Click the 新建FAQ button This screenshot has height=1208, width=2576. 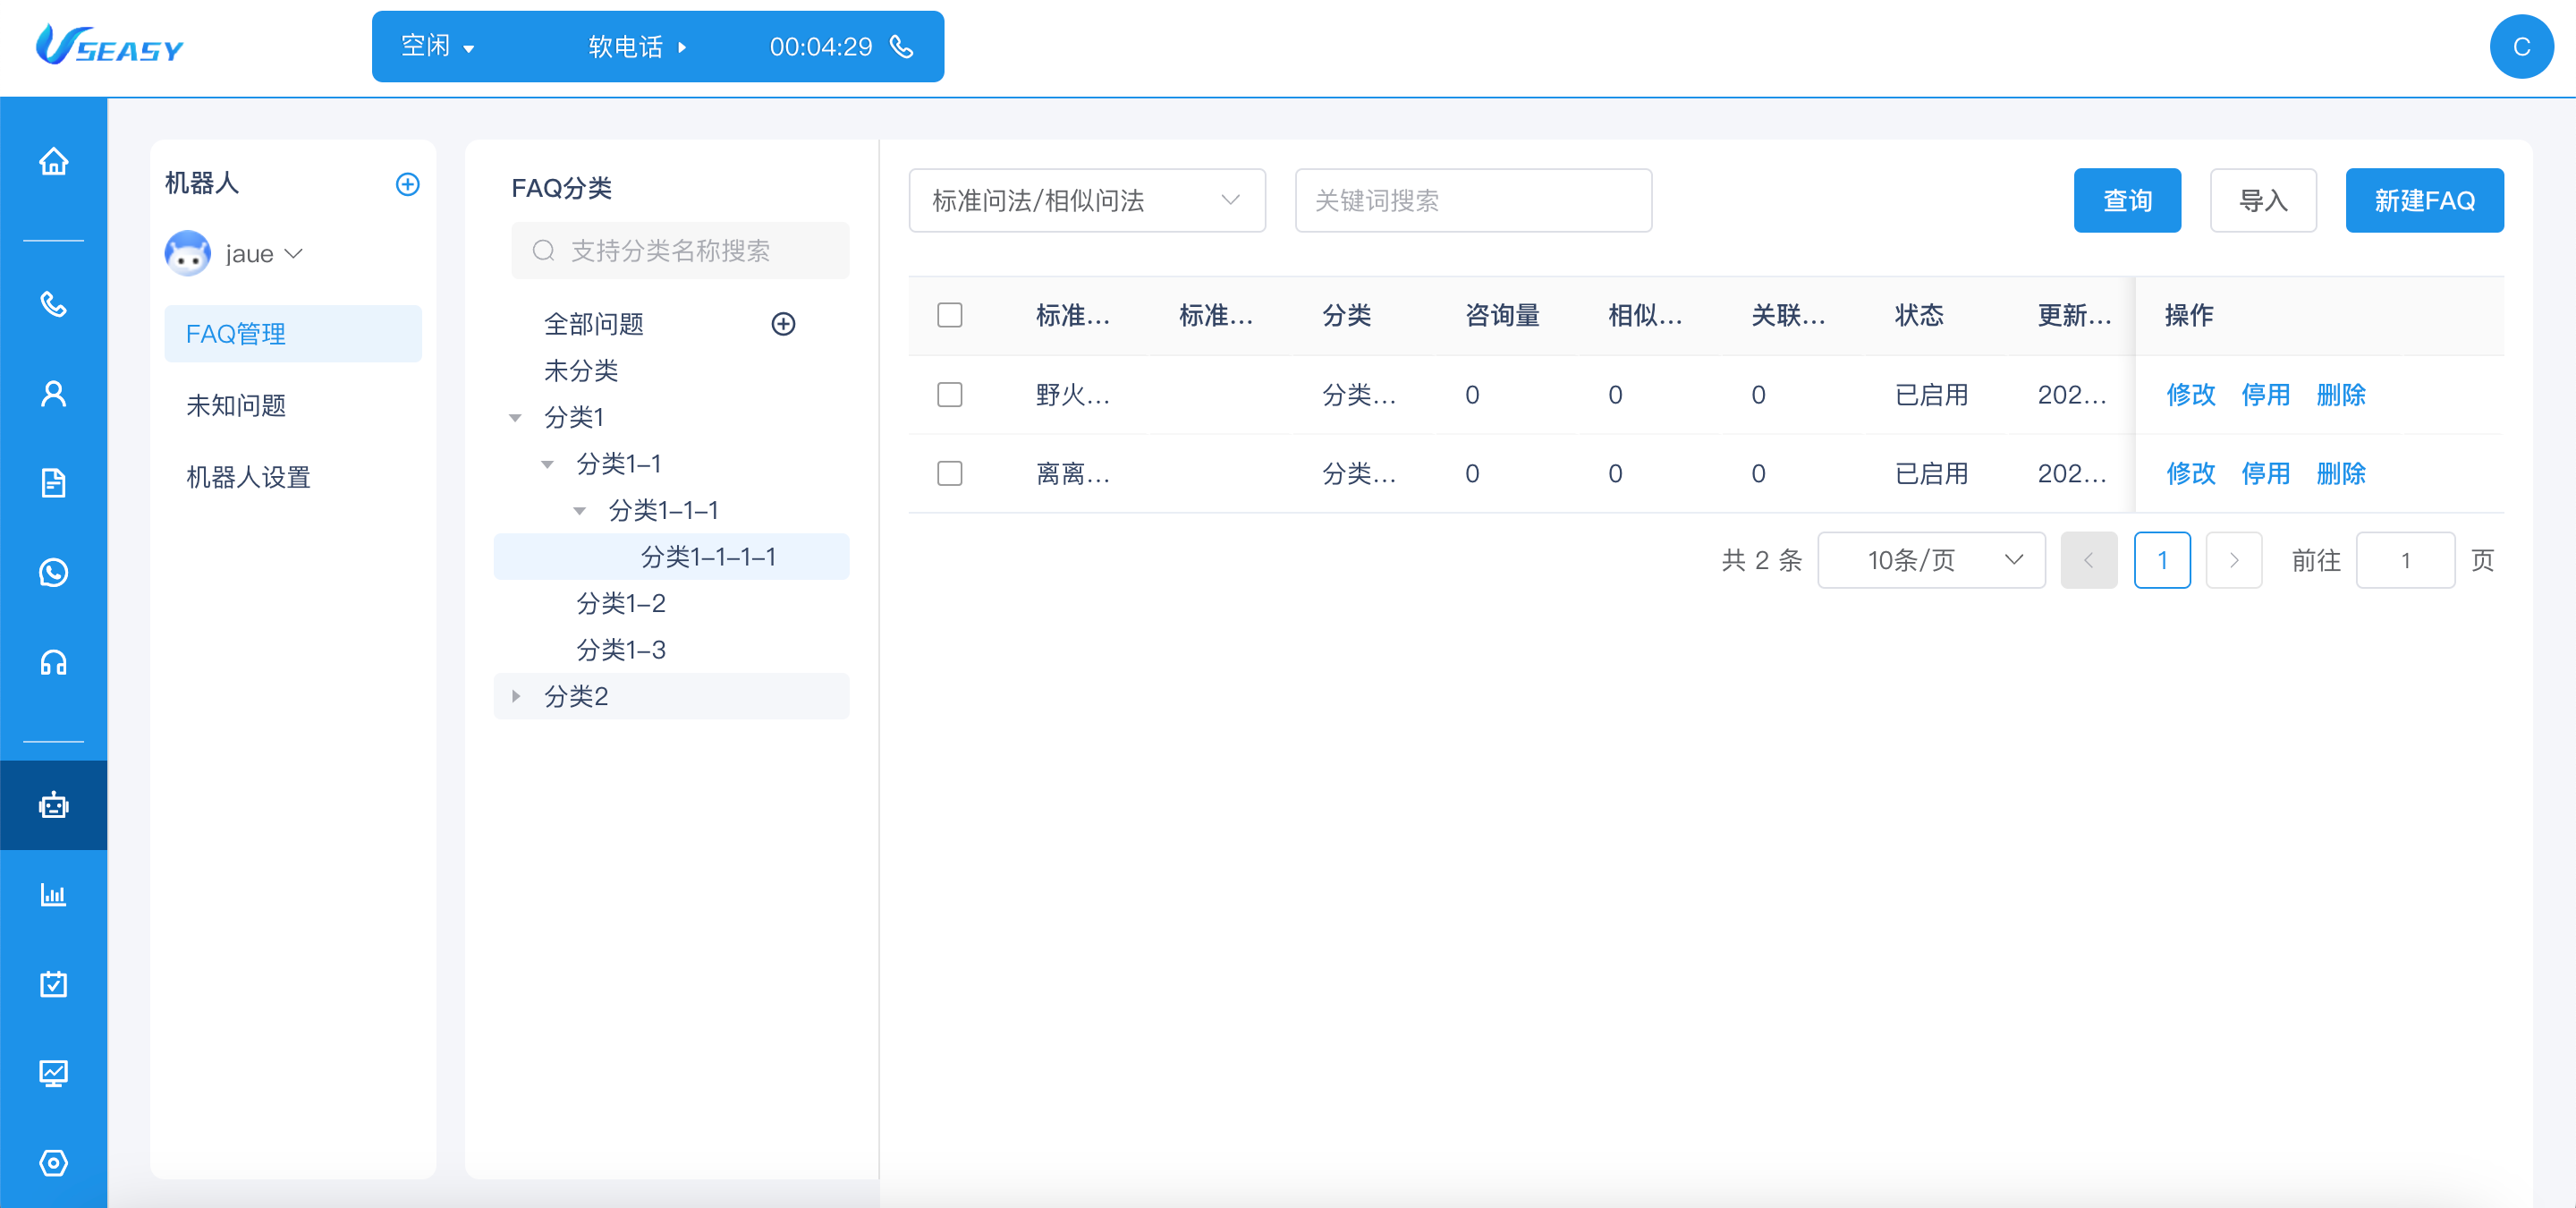tap(2424, 200)
